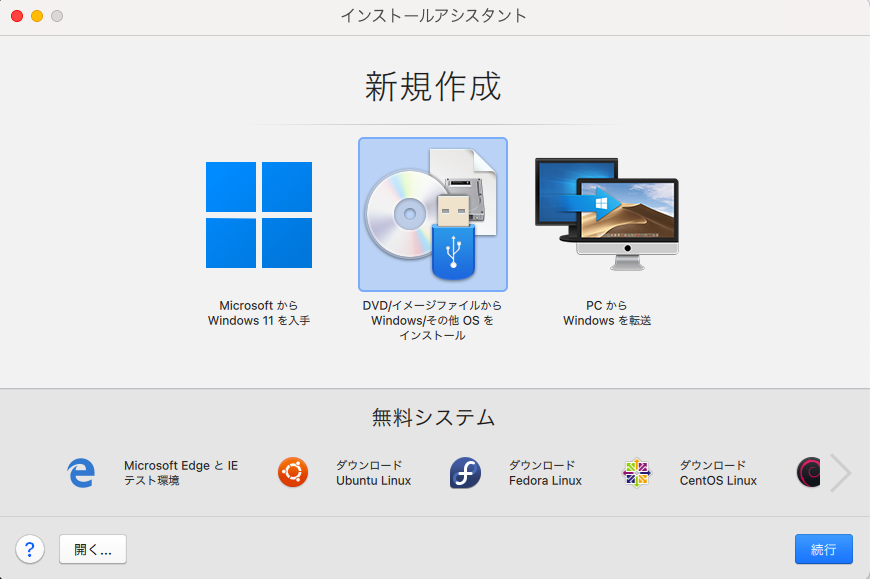Click the CentOS Linux logo icon
This screenshot has width=870, height=579.
coord(636,473)
